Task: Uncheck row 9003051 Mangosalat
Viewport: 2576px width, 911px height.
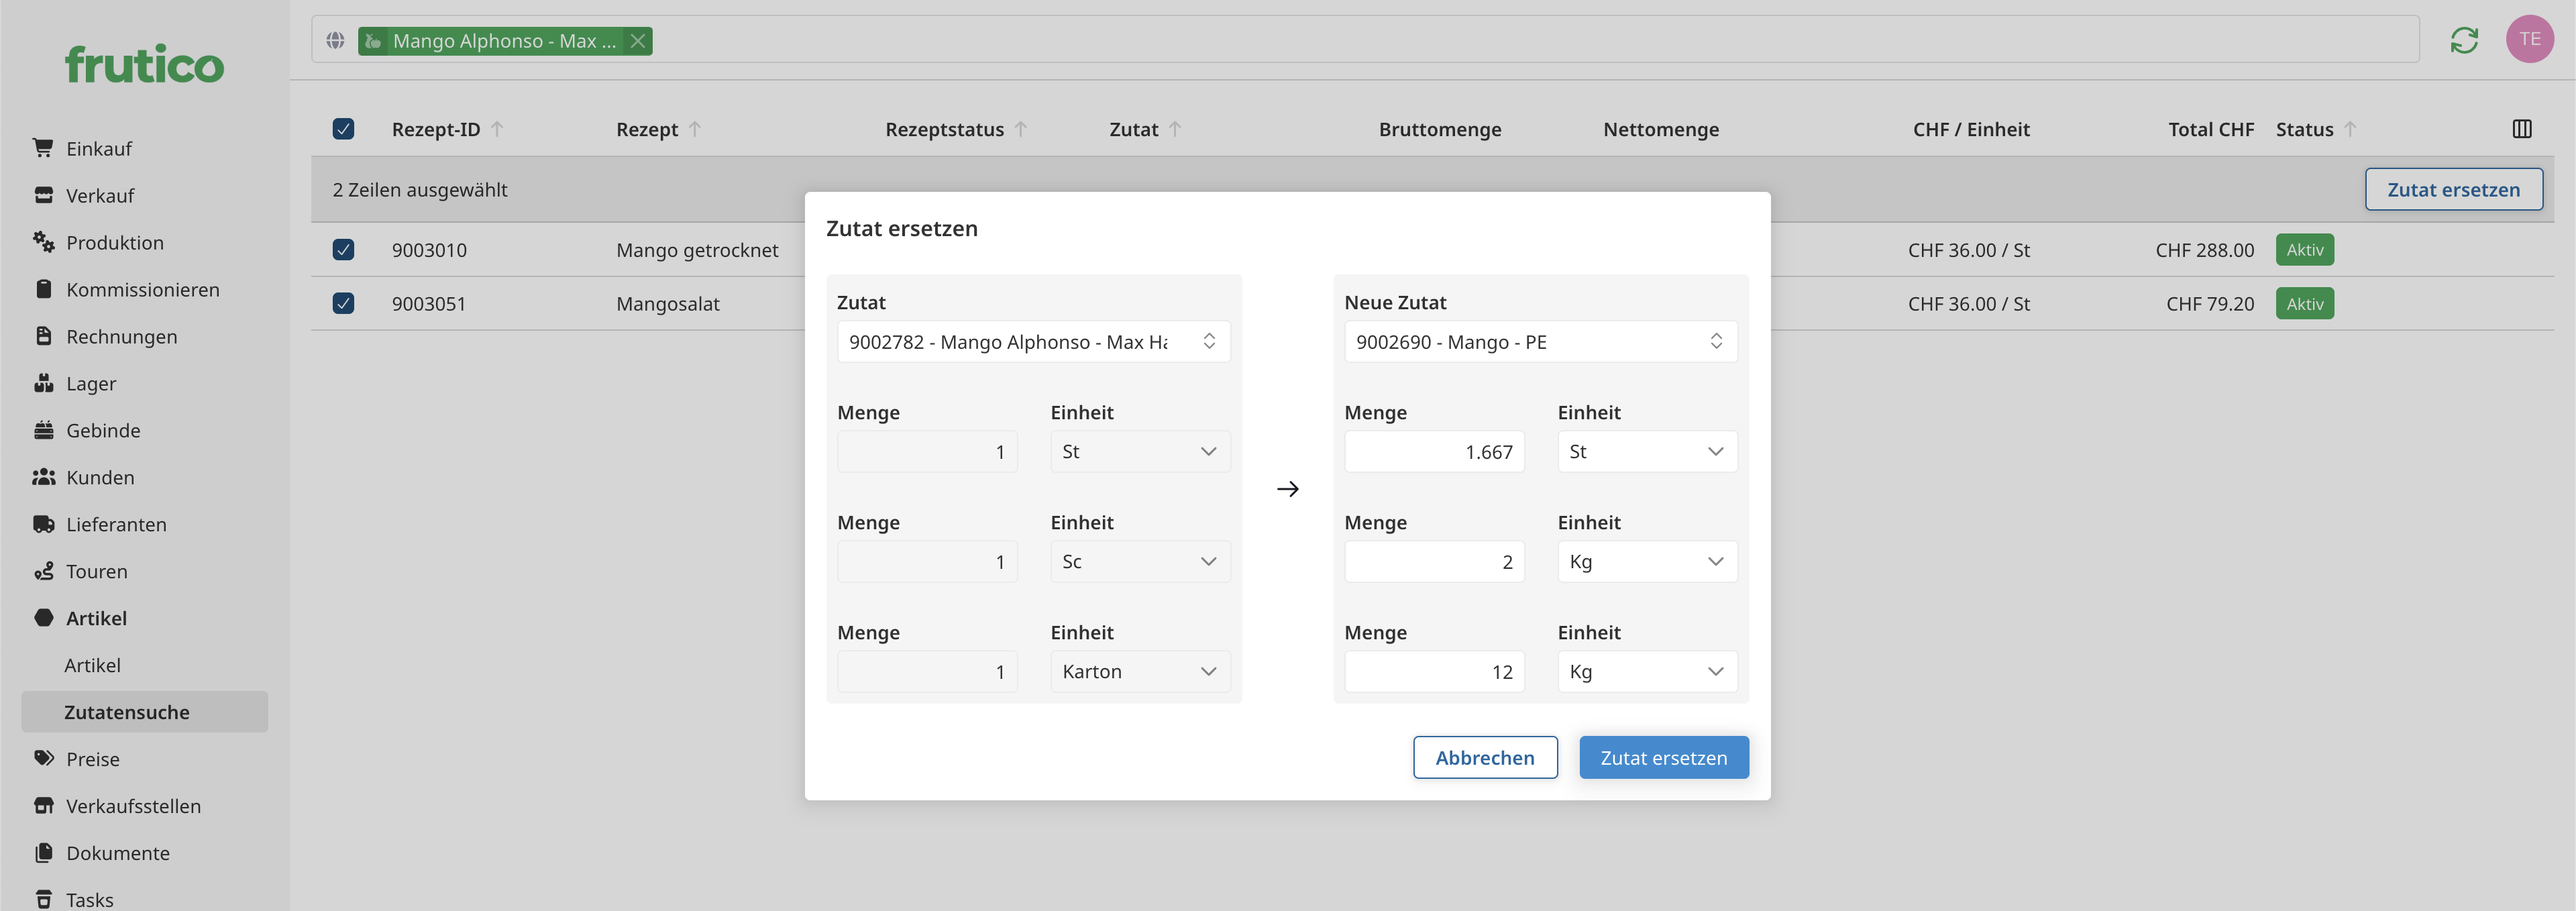Action: pos(343,303)
